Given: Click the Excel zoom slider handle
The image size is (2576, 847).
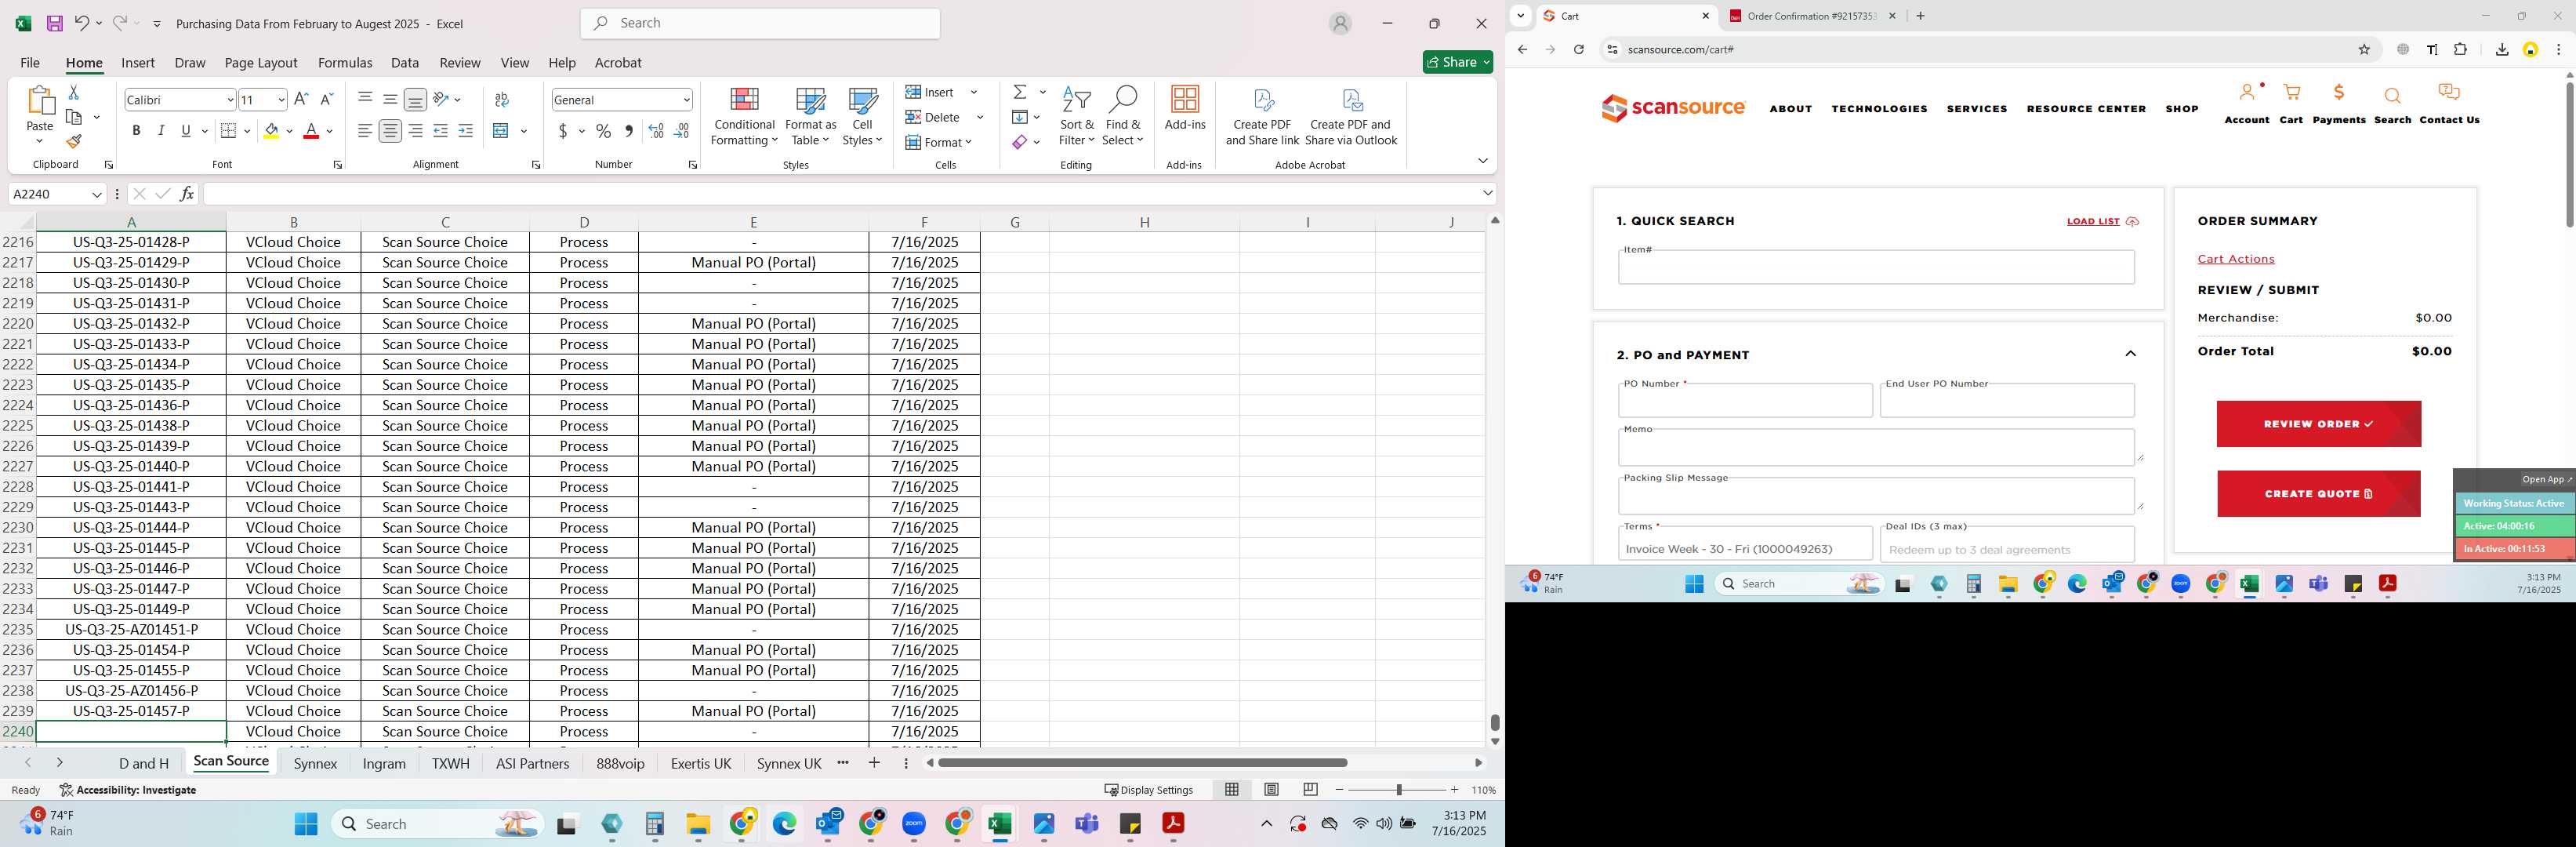Looking at the screenshot, I should point(1398,790).
